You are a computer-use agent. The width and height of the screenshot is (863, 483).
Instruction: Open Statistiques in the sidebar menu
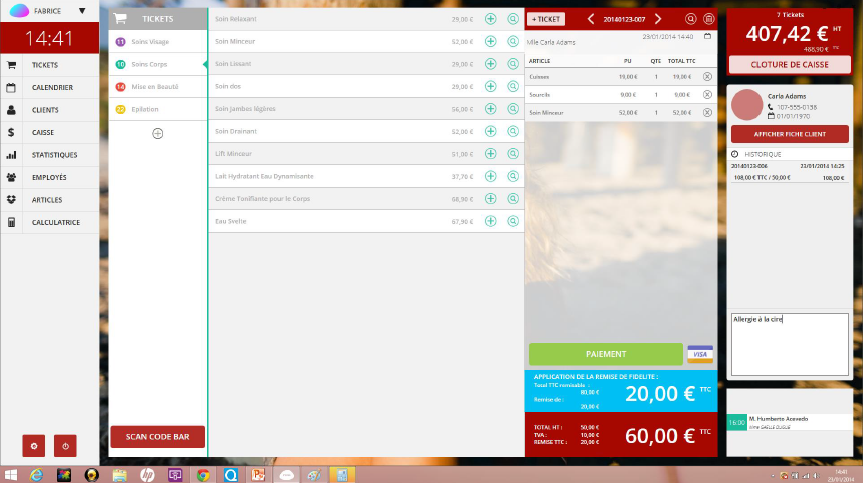pos(54,155)
